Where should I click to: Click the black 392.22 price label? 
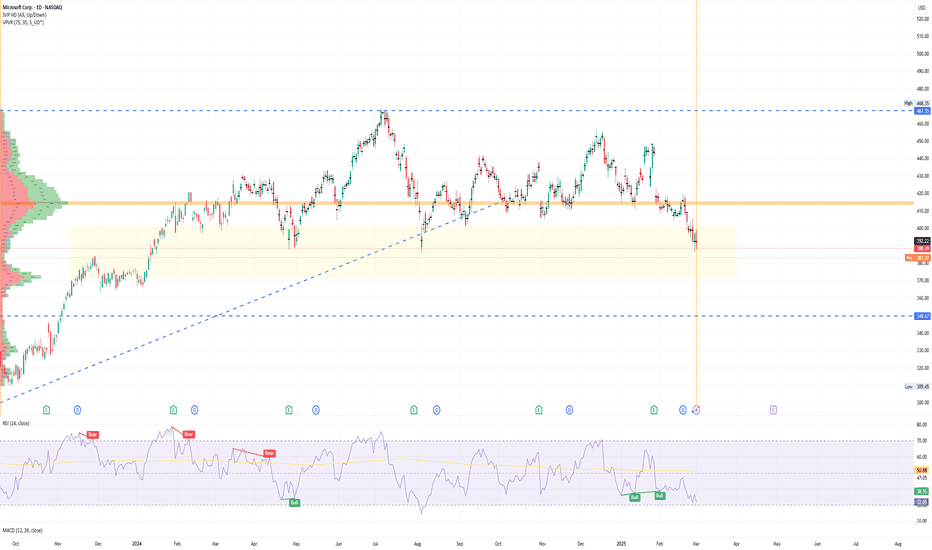(x=922, y=241)
